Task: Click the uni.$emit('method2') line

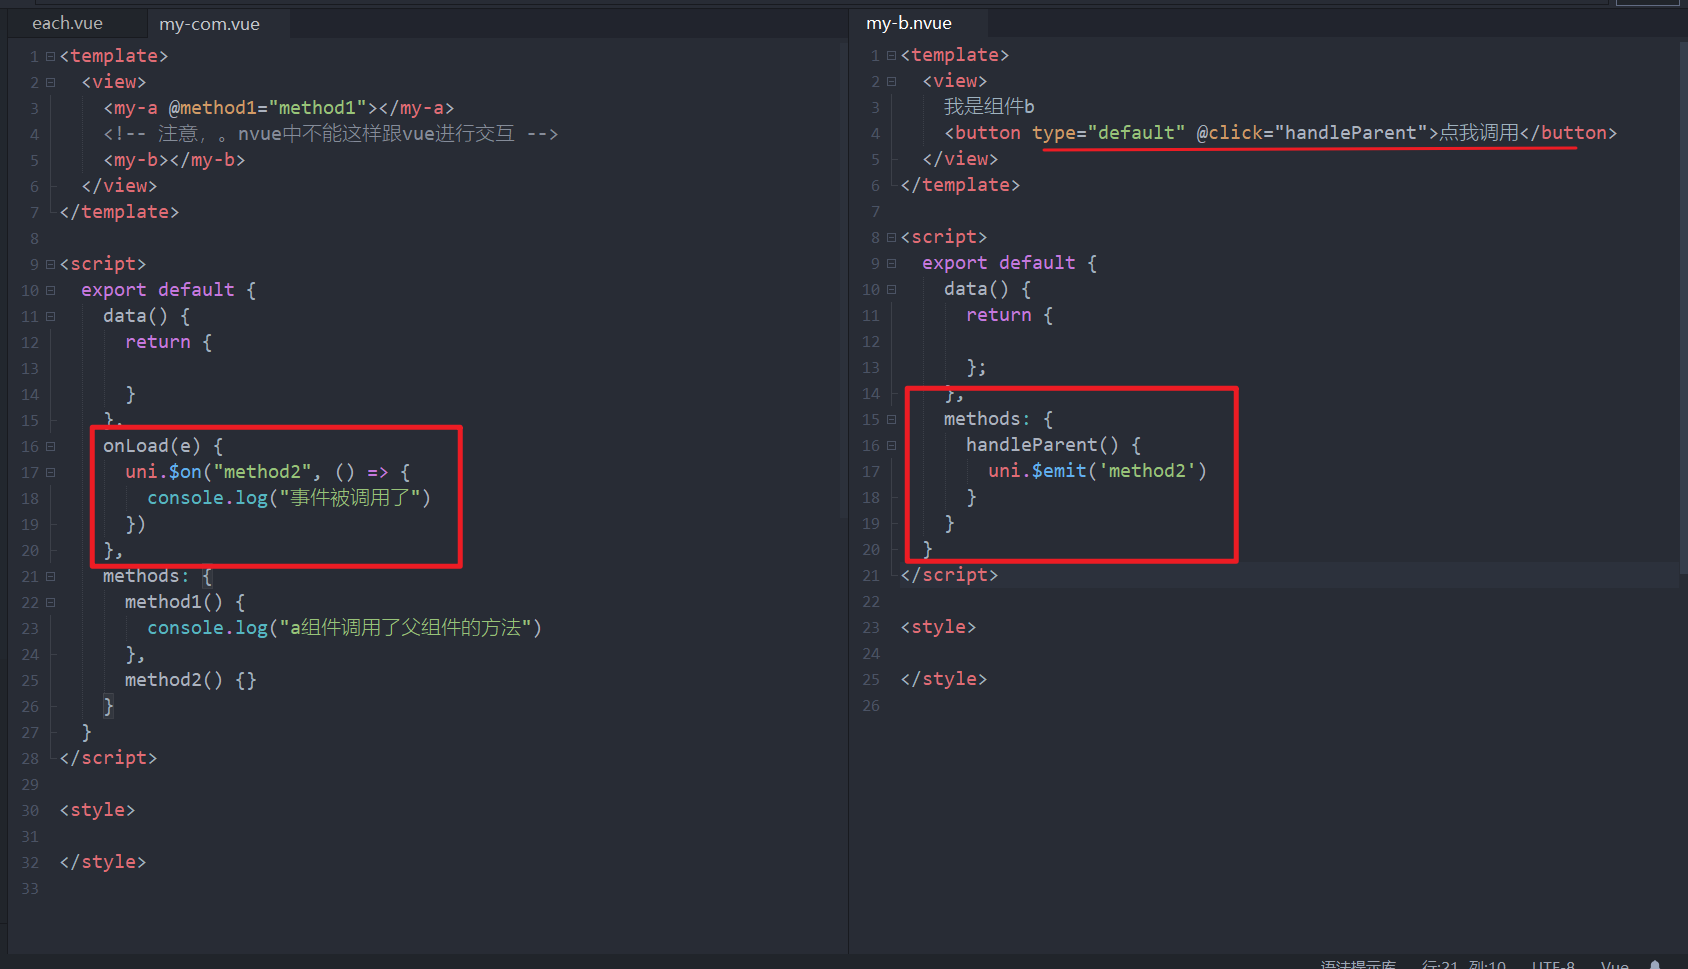Action: [1098, 471]
